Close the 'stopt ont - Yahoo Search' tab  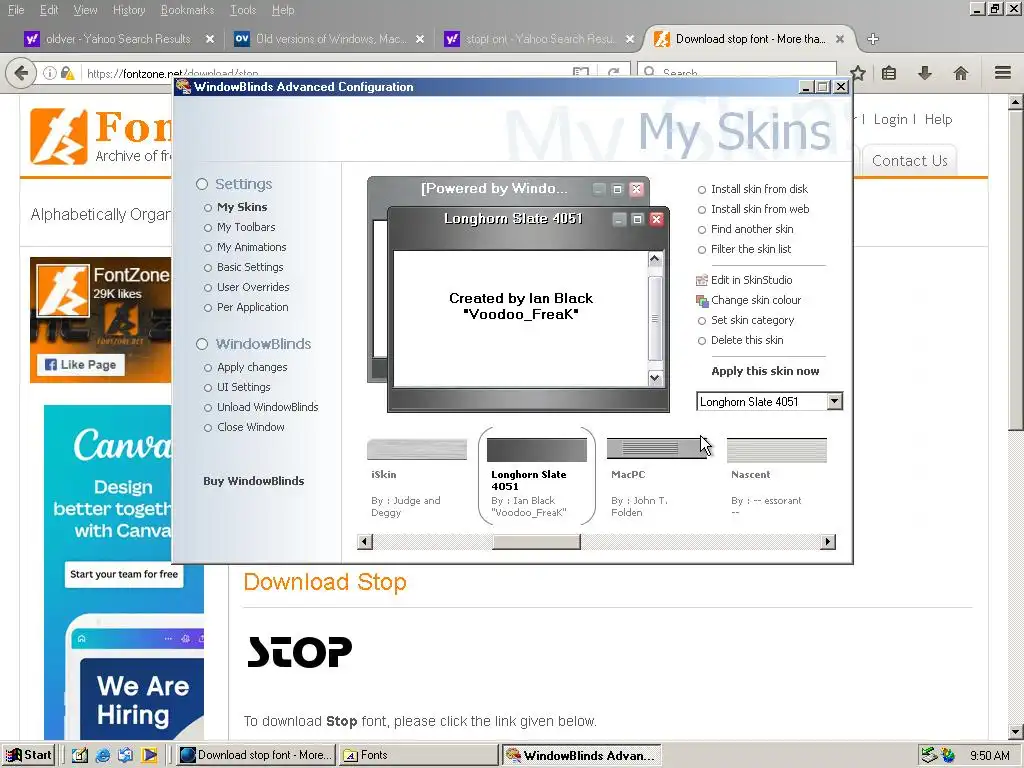click(630, 39)
